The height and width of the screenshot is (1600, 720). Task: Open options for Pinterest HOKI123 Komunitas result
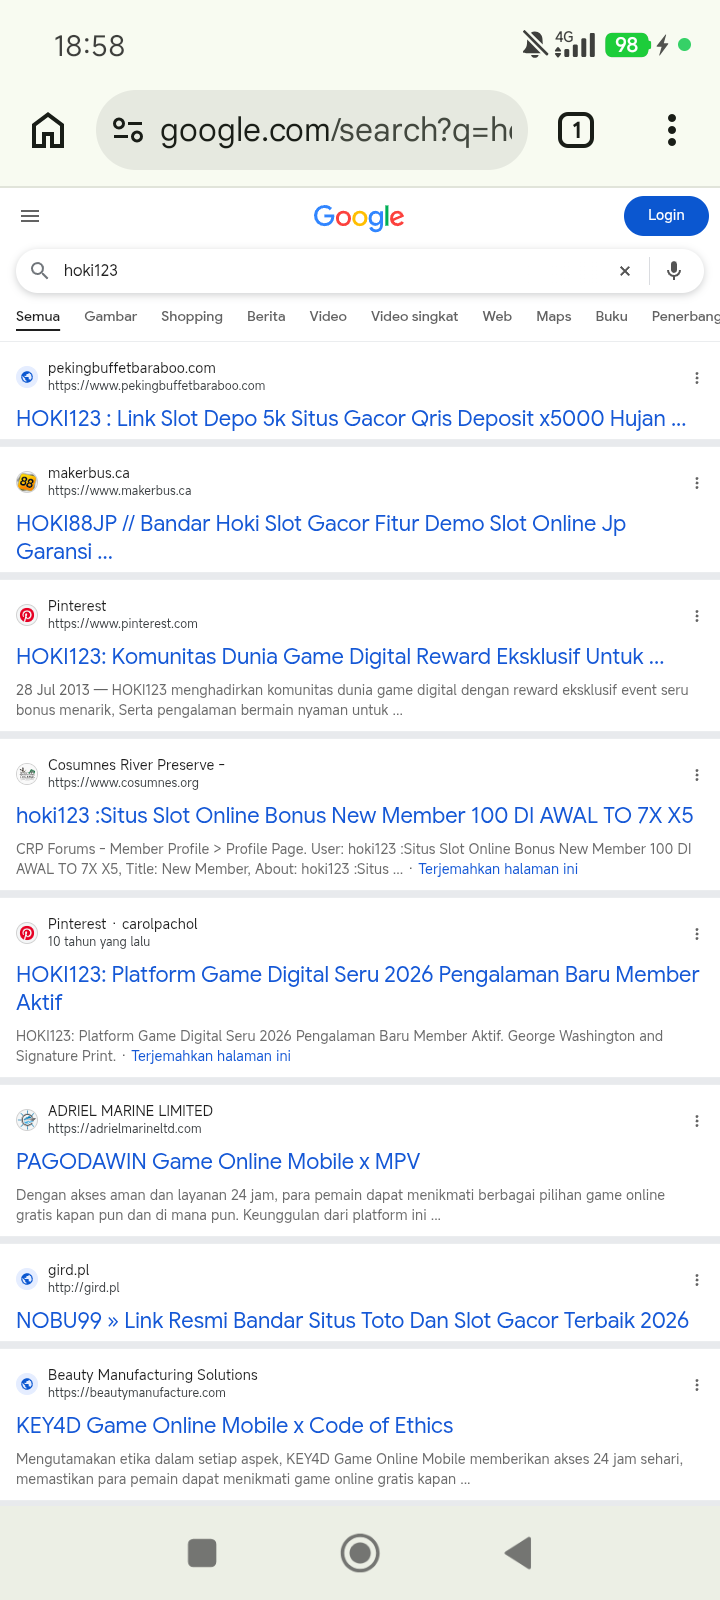tap(697, 616)
